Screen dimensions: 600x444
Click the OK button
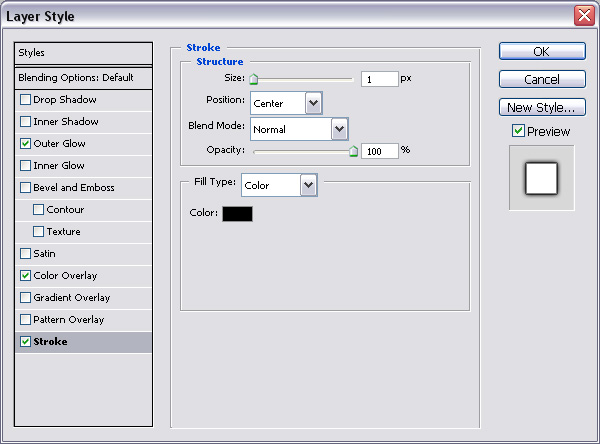(x=541, y=51)
